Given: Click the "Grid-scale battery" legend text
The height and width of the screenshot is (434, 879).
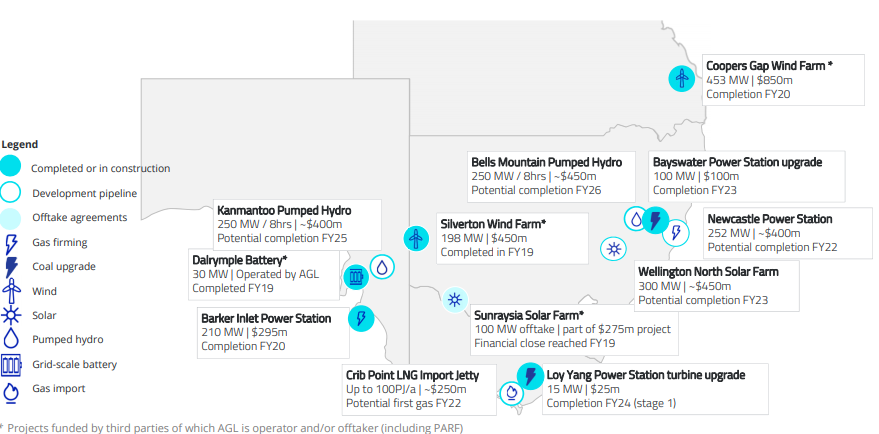Looking at the screenshot, I should tap(75, 364).
